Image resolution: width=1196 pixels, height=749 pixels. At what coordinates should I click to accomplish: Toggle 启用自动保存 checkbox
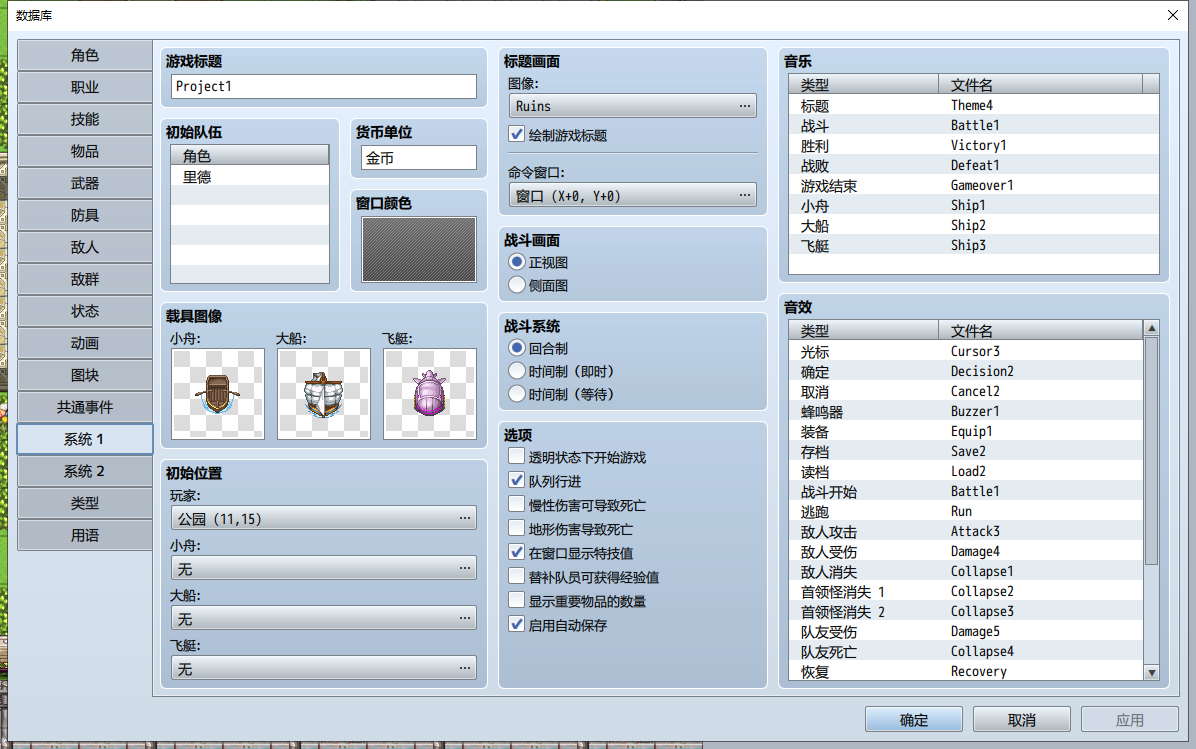pyautogui.click(x=516, y=625)
